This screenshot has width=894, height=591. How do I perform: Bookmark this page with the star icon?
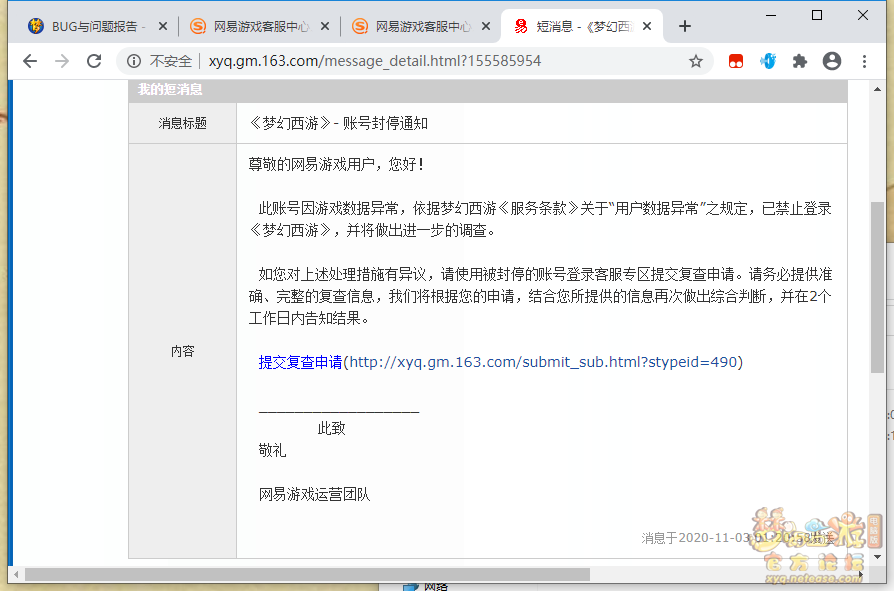click(696, 61)
